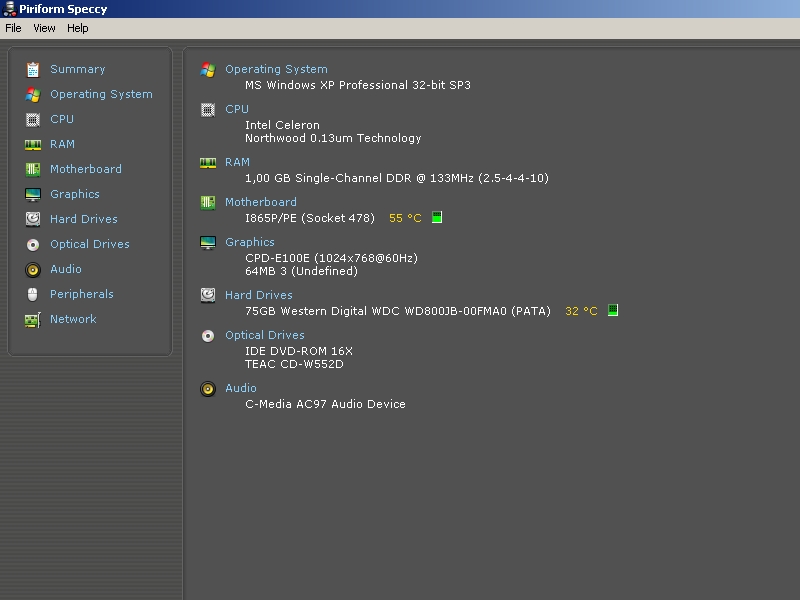800x600 pixels.
Task: Go to CPU section in sidebar
Action: (62, 119)
